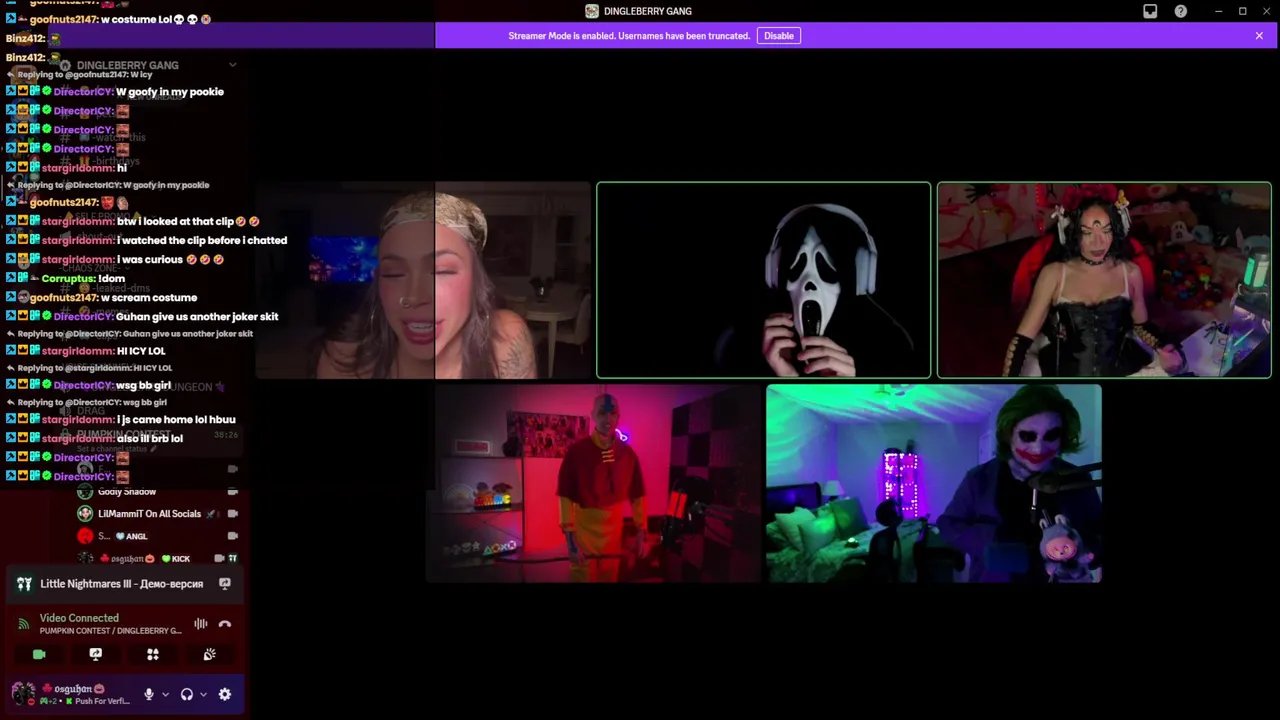Click 'i js came home lol hbuu' message

click(176, 420)
